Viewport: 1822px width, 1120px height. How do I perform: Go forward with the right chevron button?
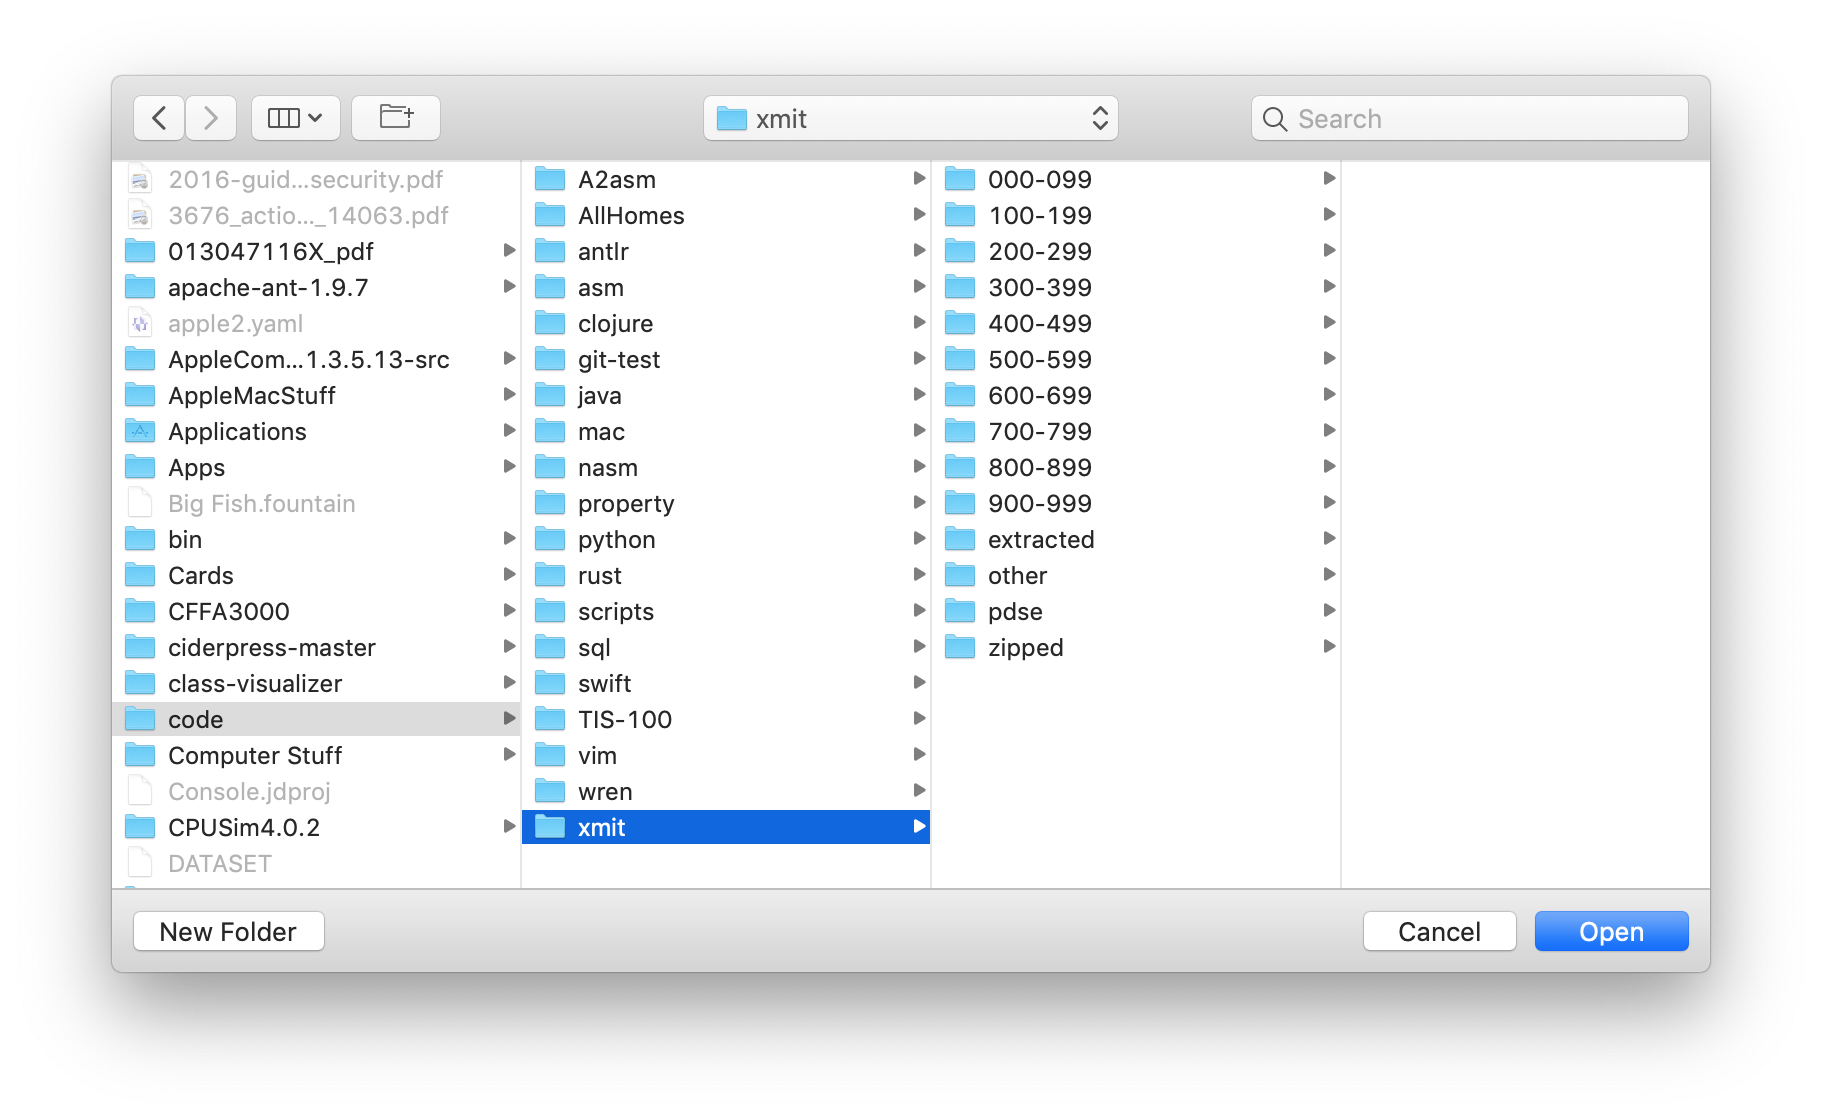point(211,118)
